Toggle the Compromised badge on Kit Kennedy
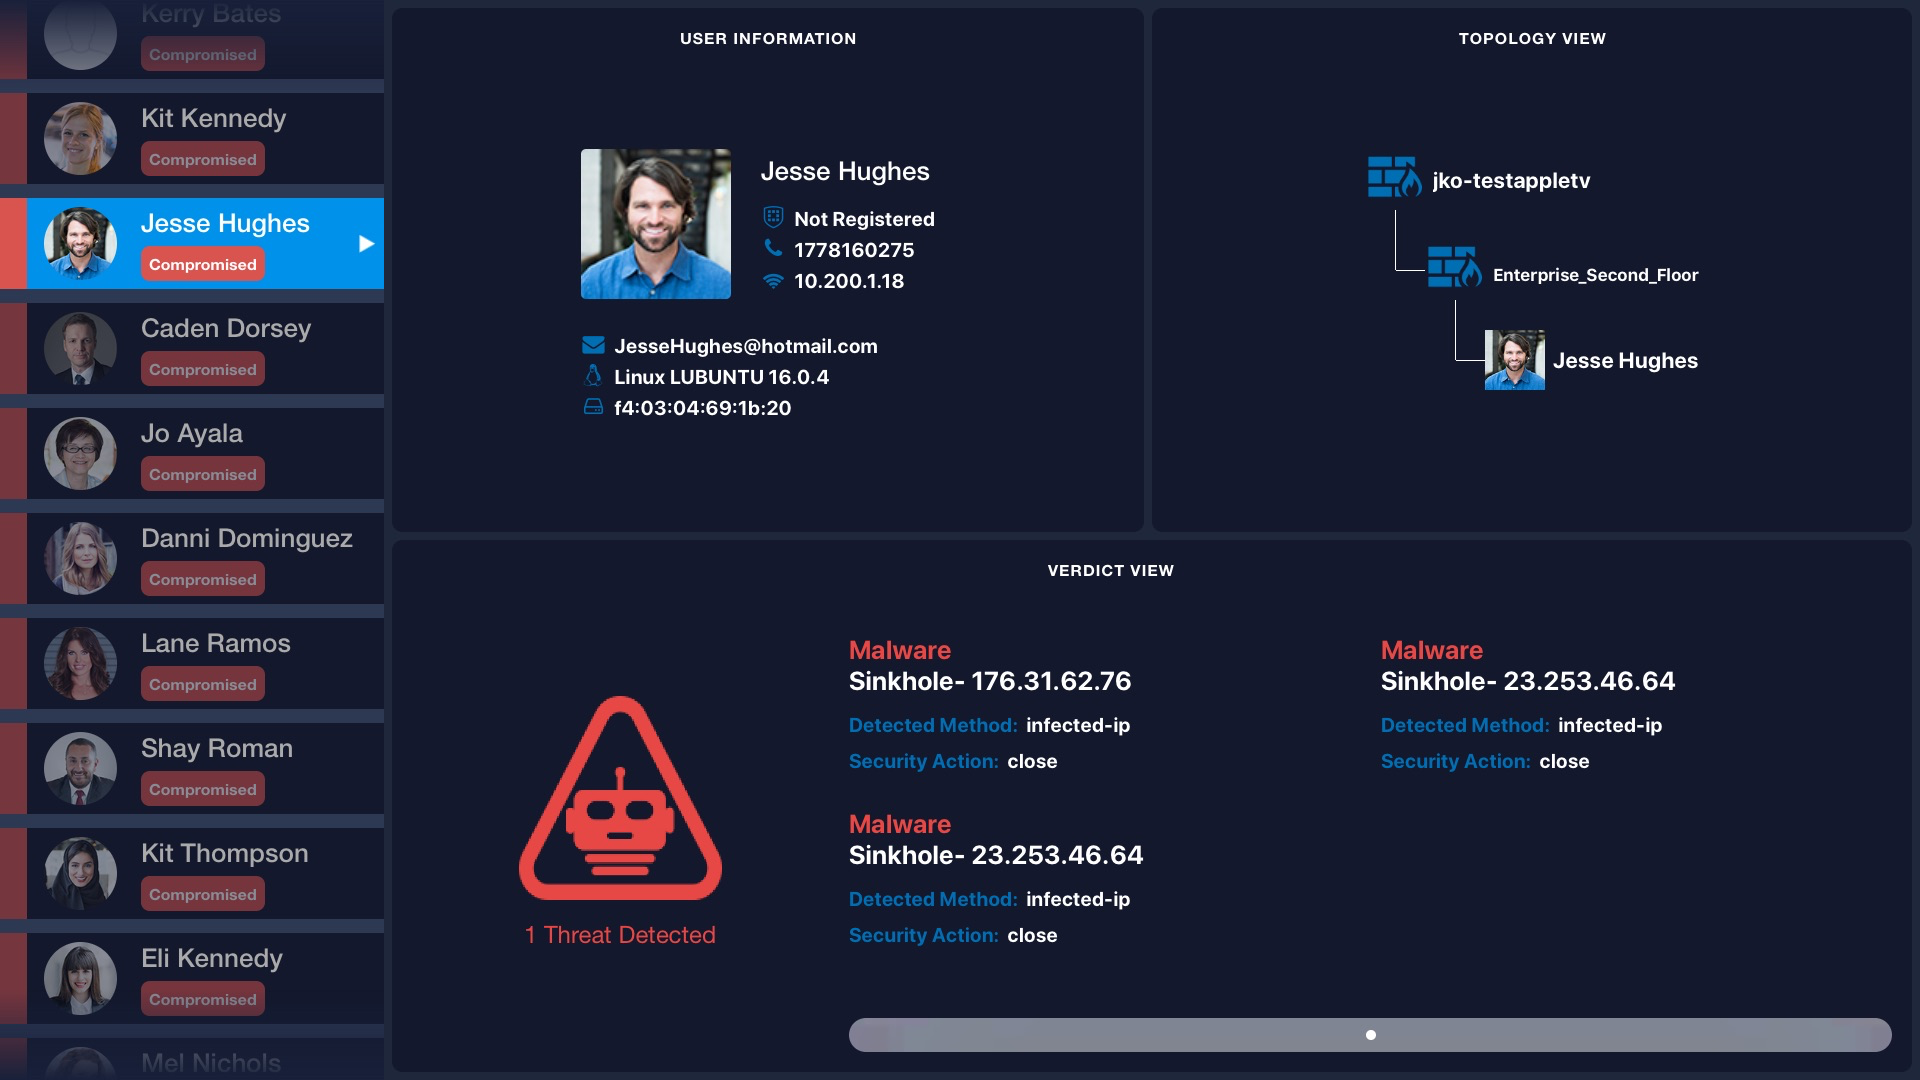 pos(203,158)
